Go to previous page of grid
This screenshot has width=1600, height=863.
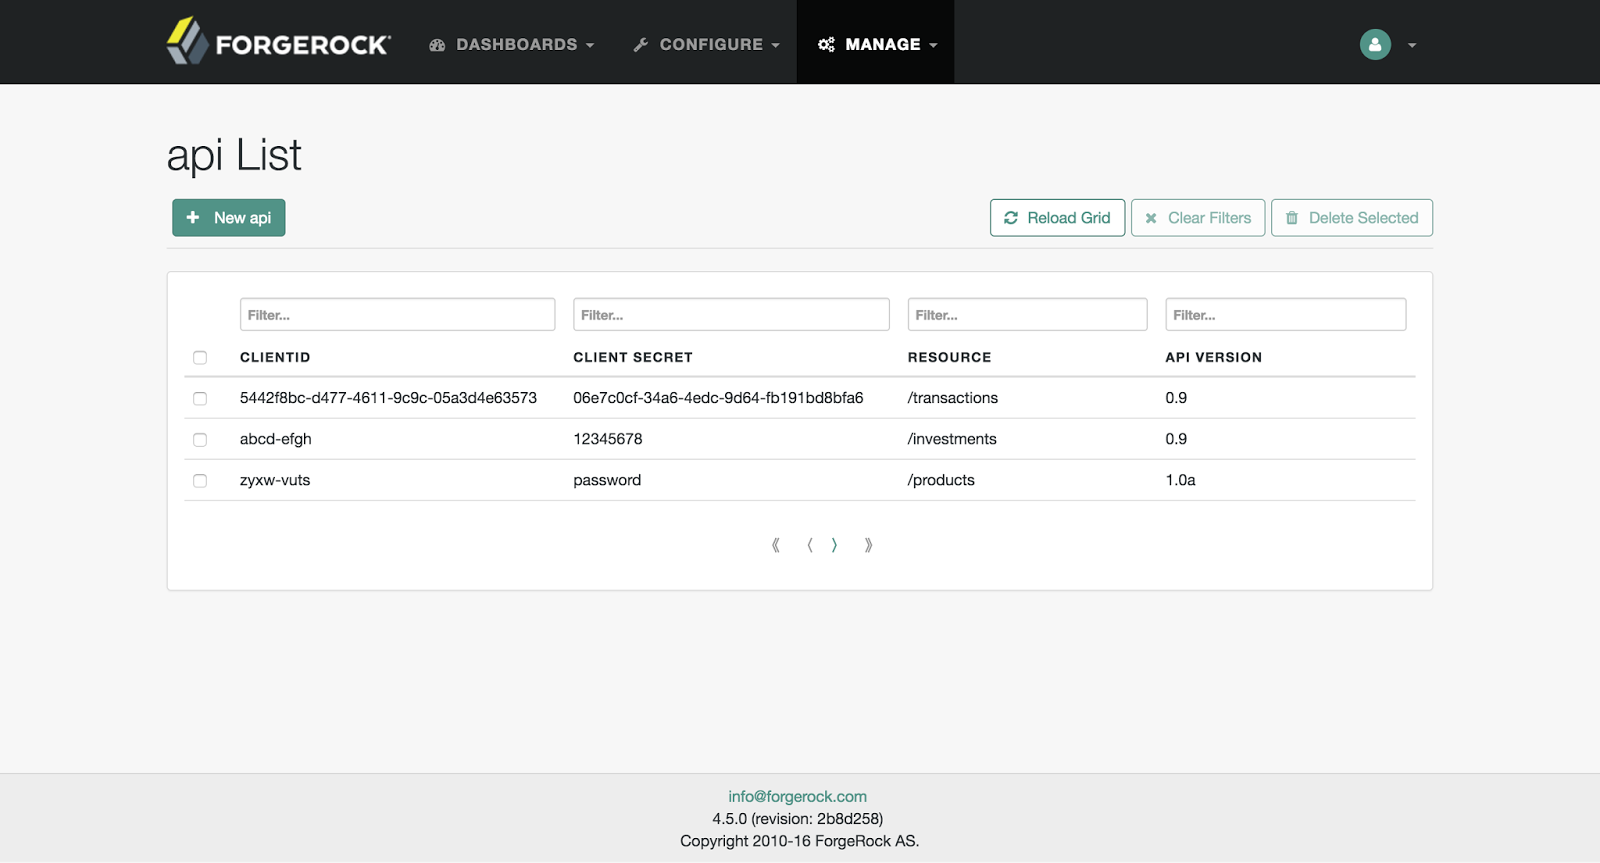click(810, 545)
